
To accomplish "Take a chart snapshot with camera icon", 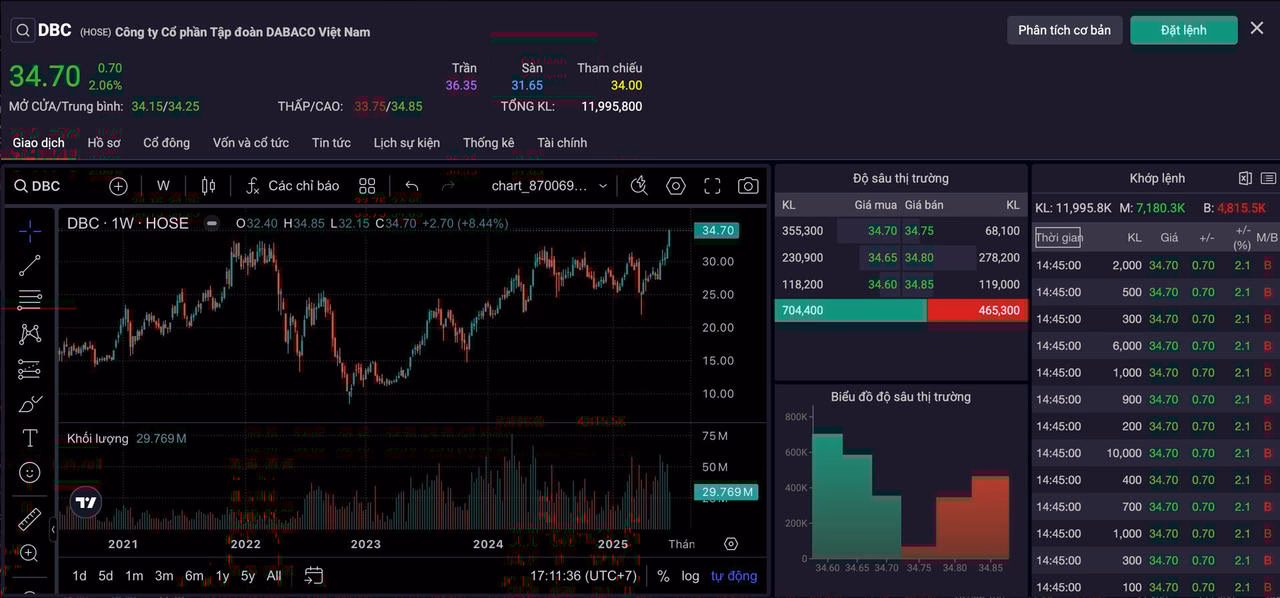I will (748, 186).
